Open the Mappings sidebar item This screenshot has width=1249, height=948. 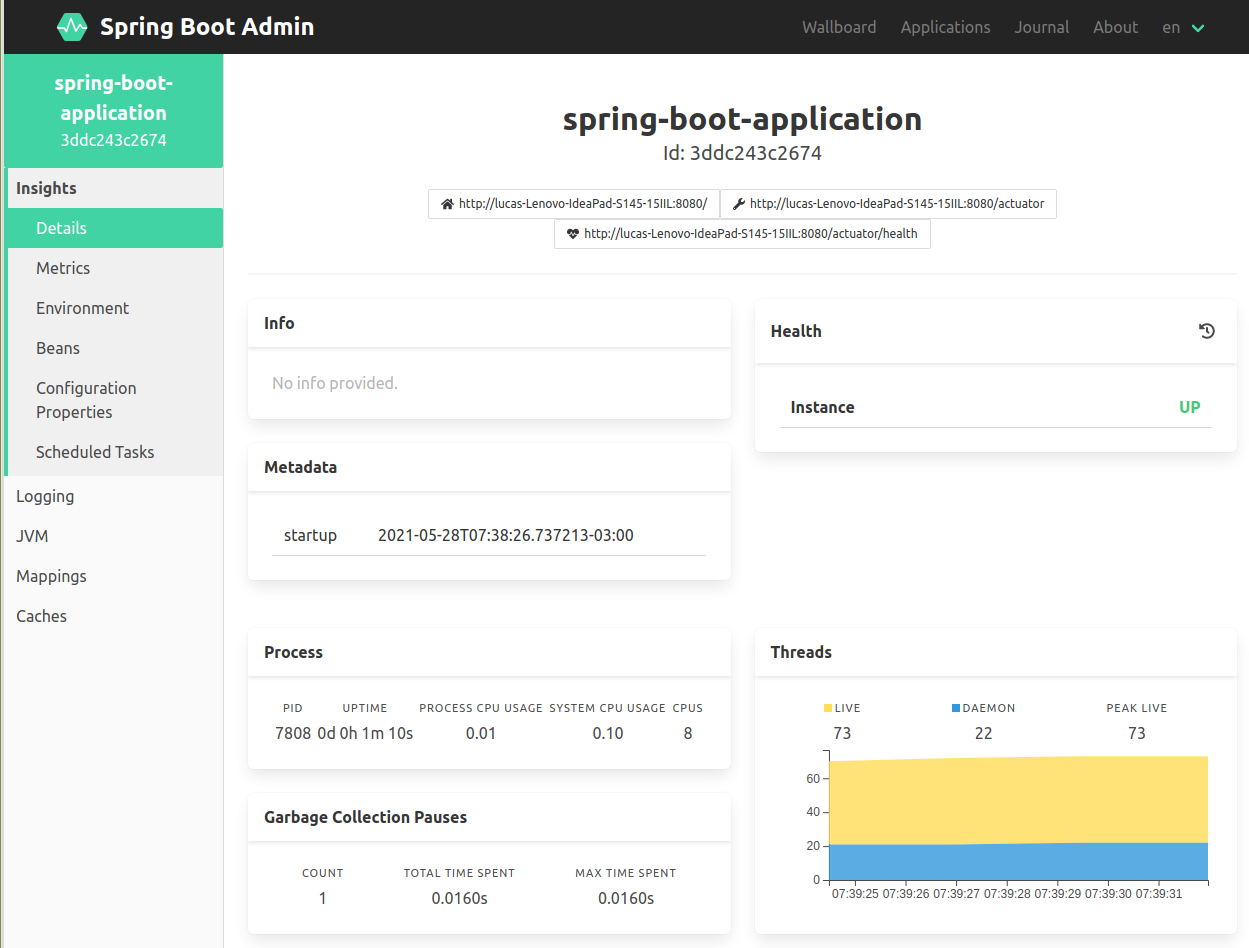point(113,576)
